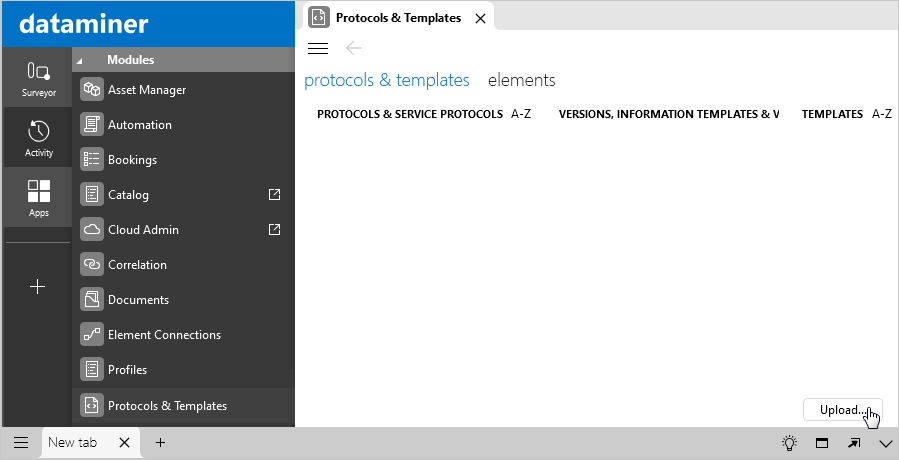Open the bottom-left hamburger menu

point(21,442)
